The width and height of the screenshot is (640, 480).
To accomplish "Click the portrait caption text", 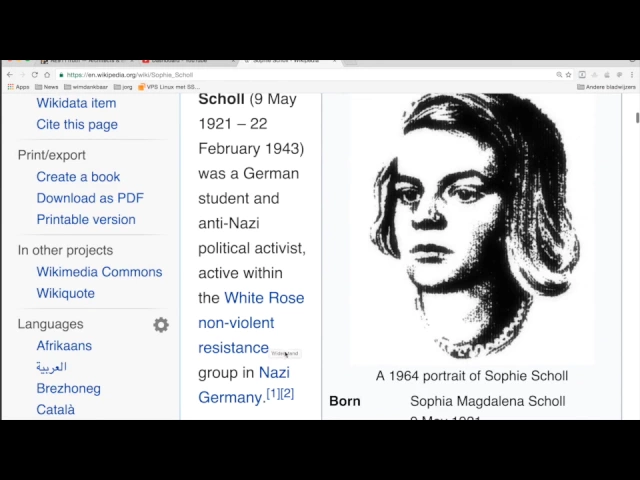I will pos(472,376).
